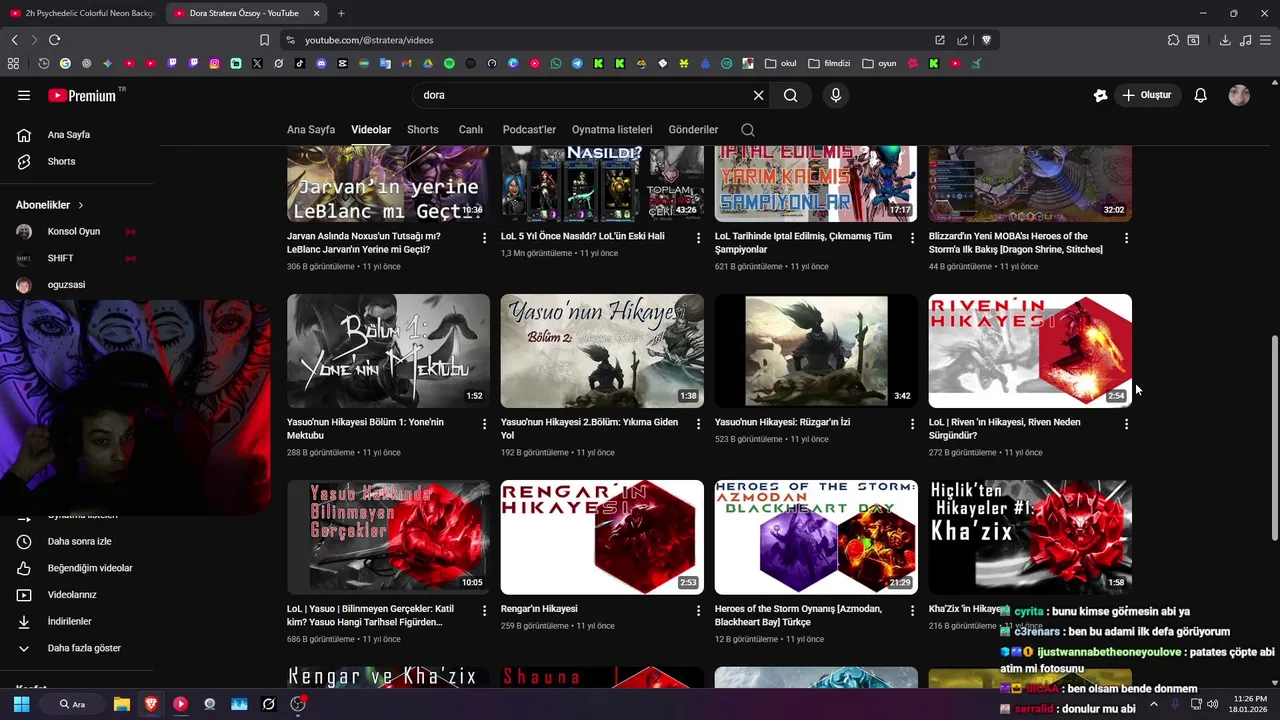Switch to channel Ana Sayfa tab
Image resolution: width=1280 pixels, height=720 pixels.
[x=311, y=130]
